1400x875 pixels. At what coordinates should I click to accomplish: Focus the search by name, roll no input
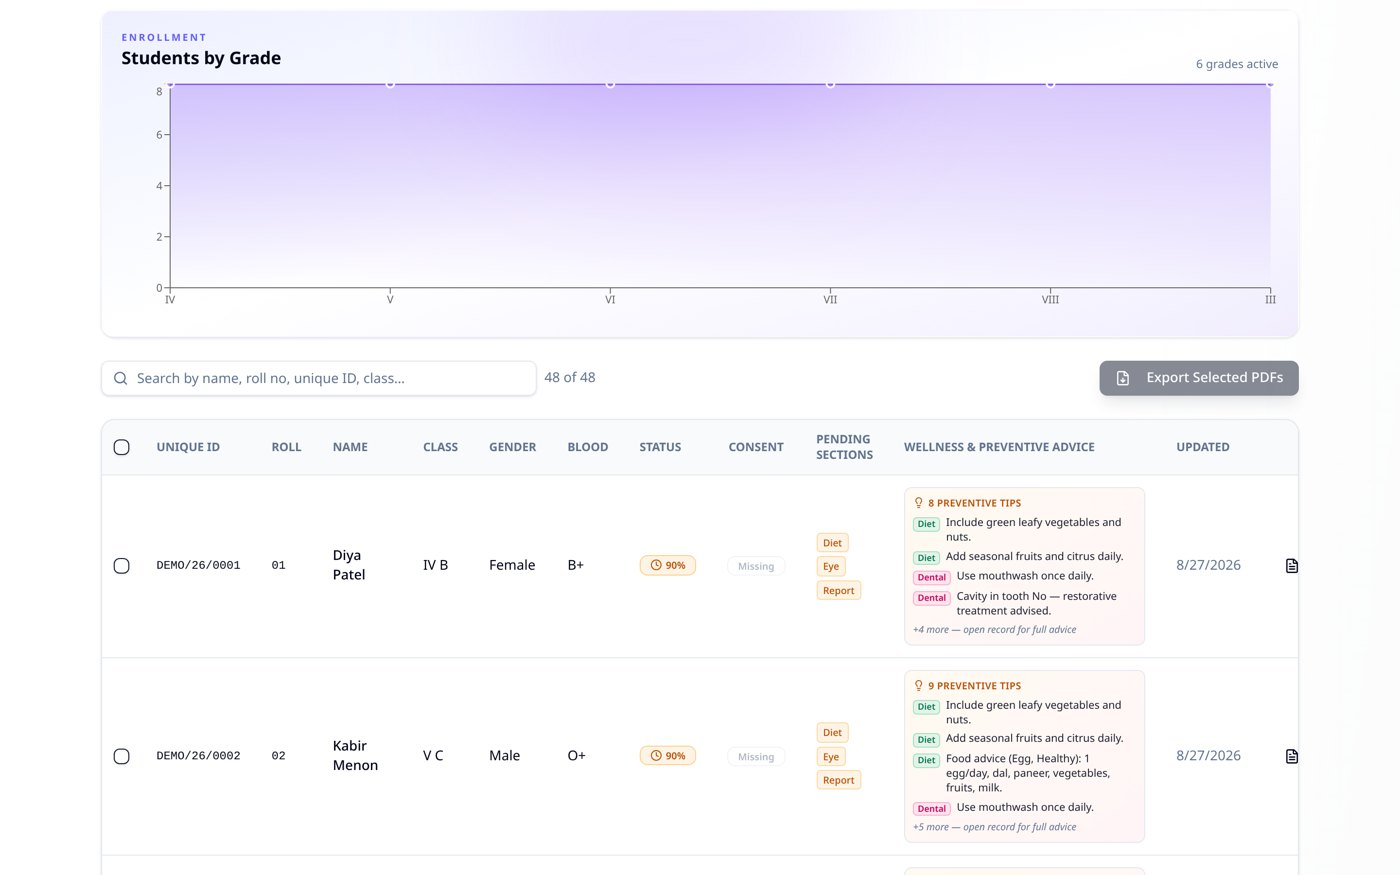(319, 378)
